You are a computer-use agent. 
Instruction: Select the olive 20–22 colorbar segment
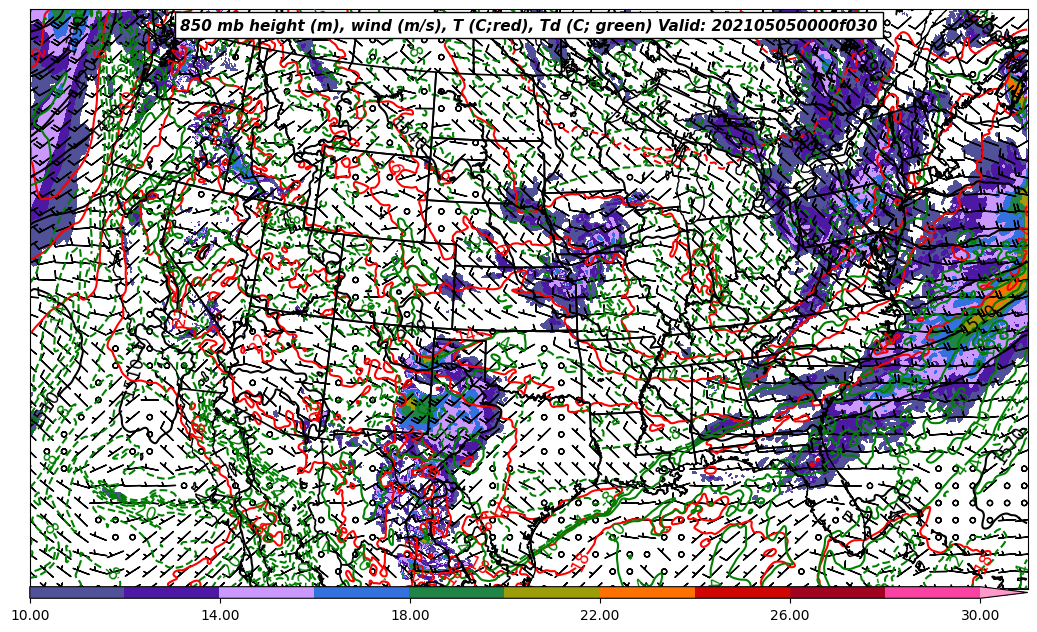(x=552, y=592)
